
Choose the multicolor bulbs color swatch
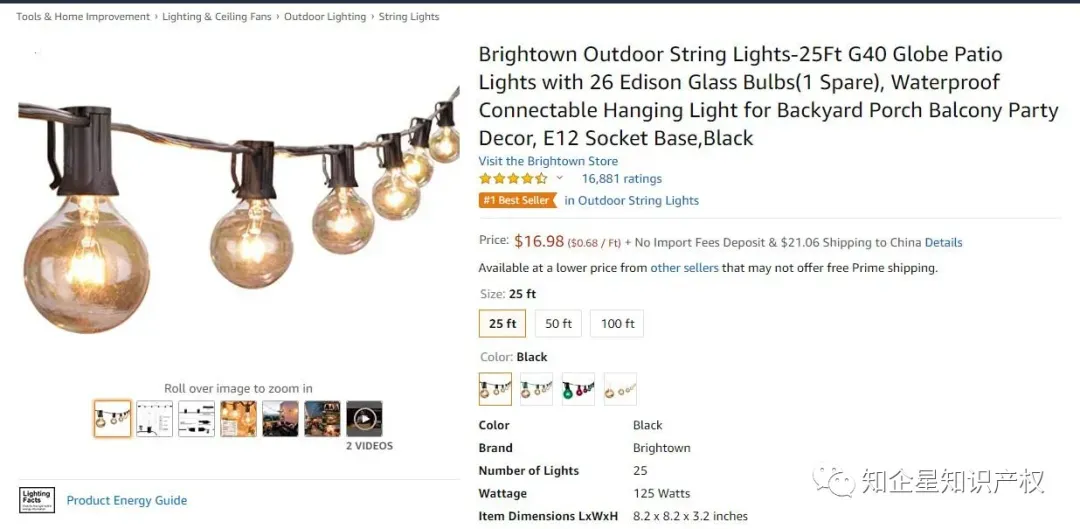pyautogui.click(x=579, y=389)
